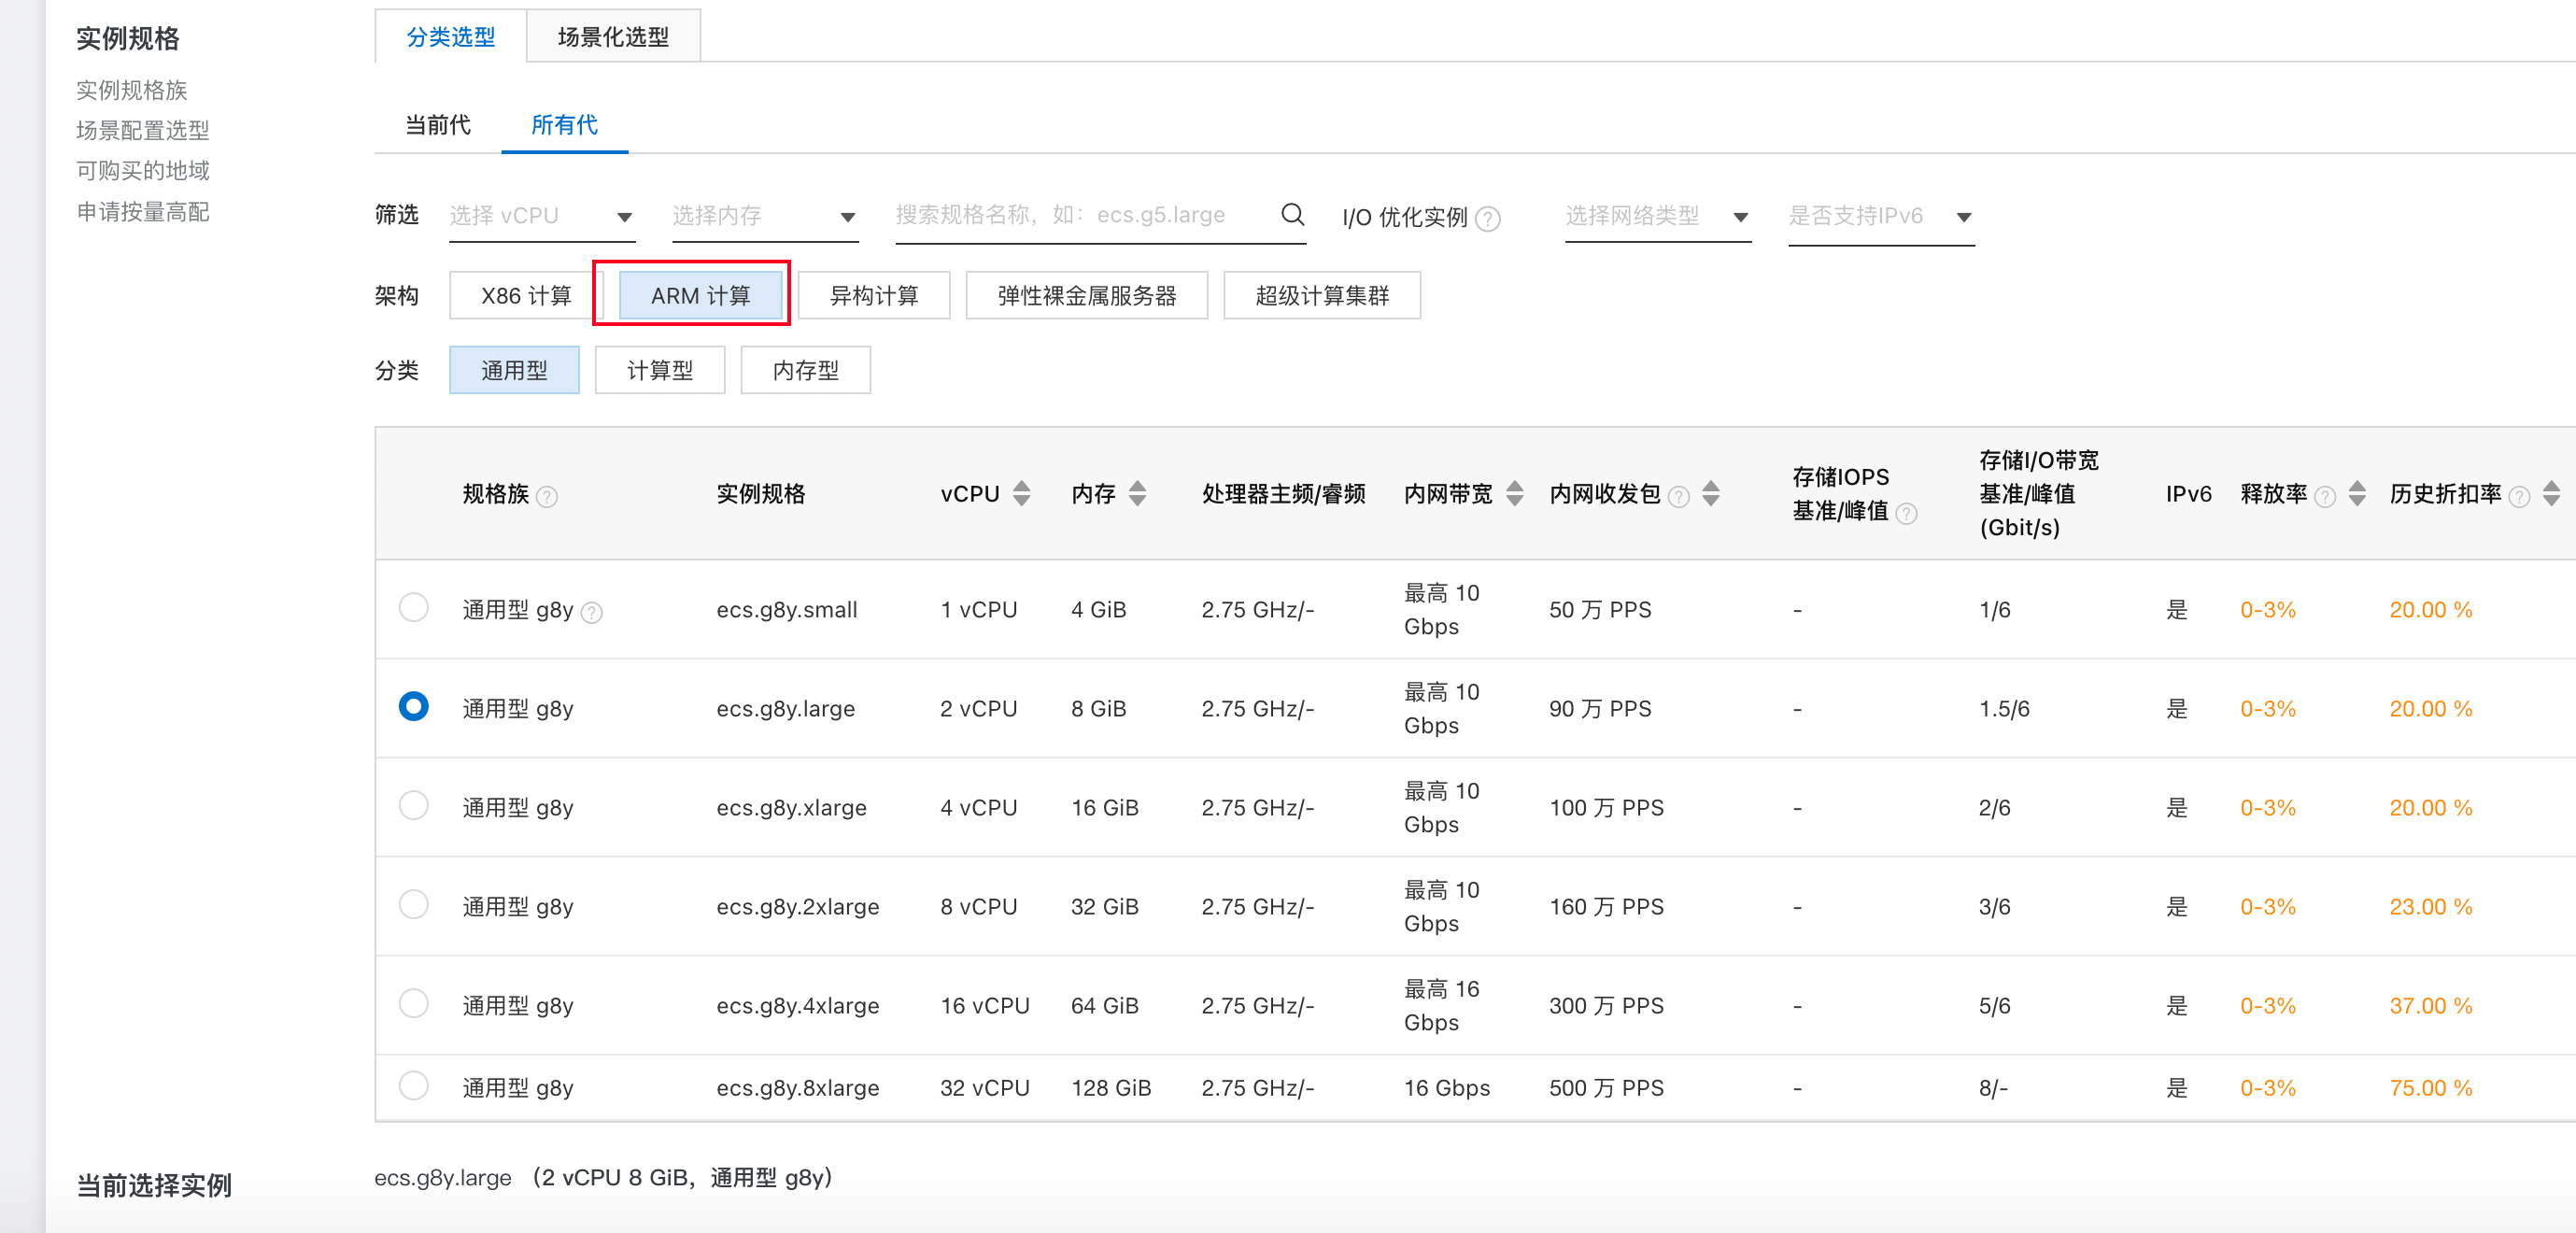The image size is (2576, 1233).
Task: Click the search magnifier icon
Action: pos(1292,215)
